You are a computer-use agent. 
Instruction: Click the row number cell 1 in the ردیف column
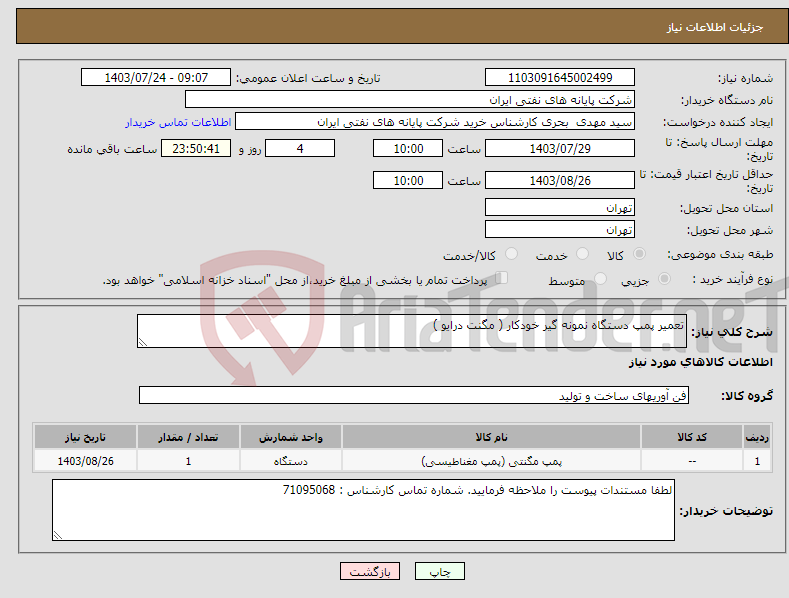(757, 461)
